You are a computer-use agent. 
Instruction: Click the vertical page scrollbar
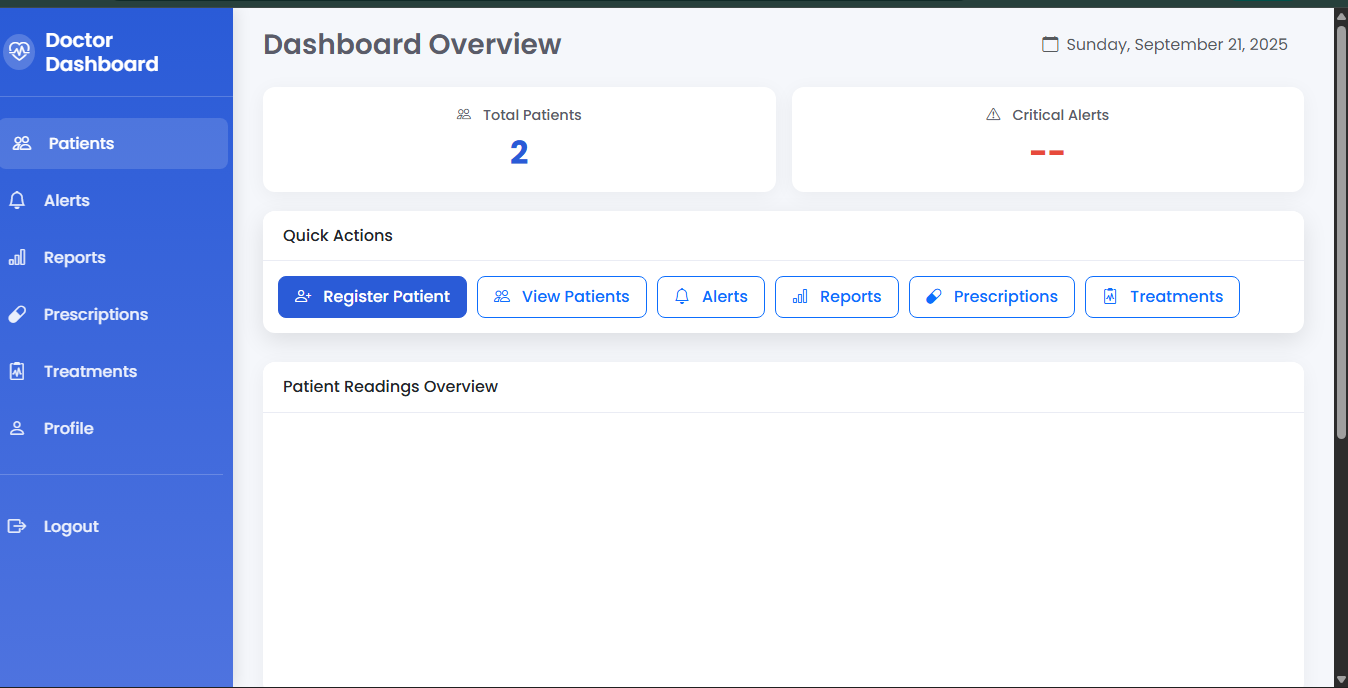tap(1341, 230)
